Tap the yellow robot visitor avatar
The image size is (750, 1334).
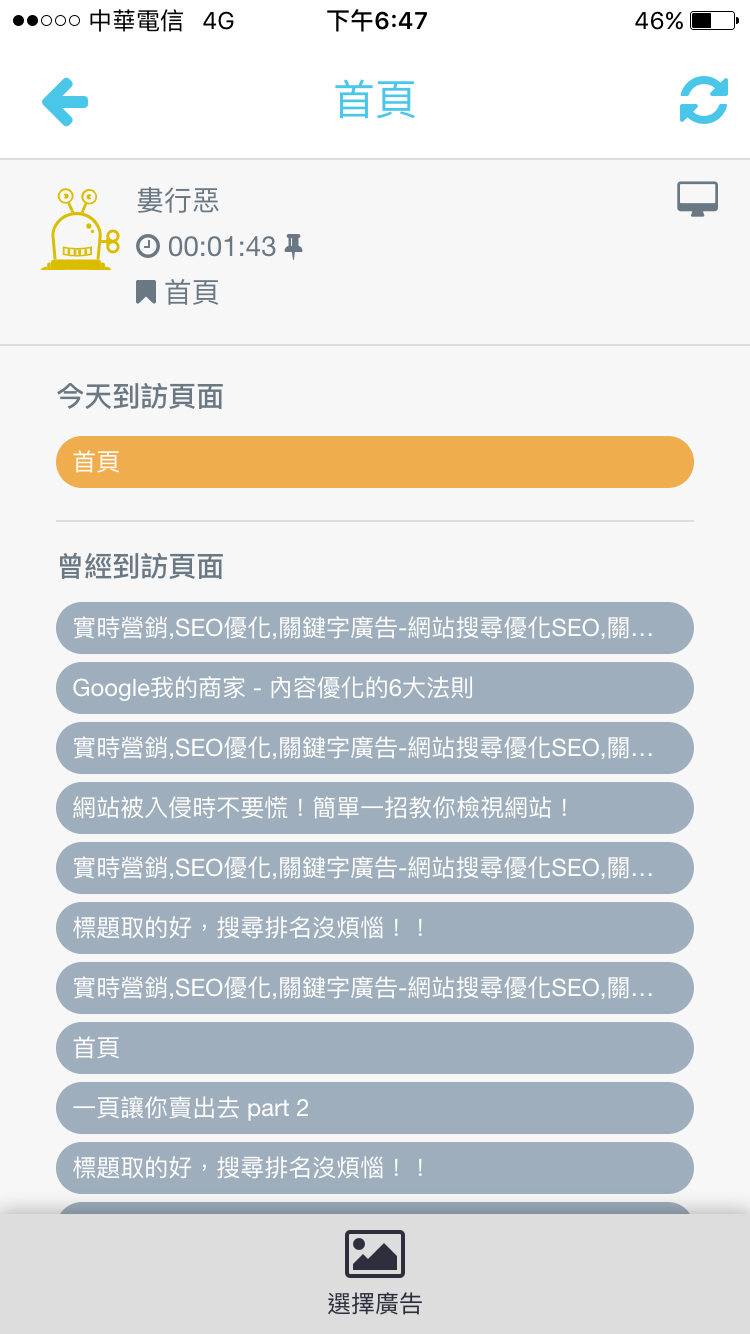[x=80, y=229]
